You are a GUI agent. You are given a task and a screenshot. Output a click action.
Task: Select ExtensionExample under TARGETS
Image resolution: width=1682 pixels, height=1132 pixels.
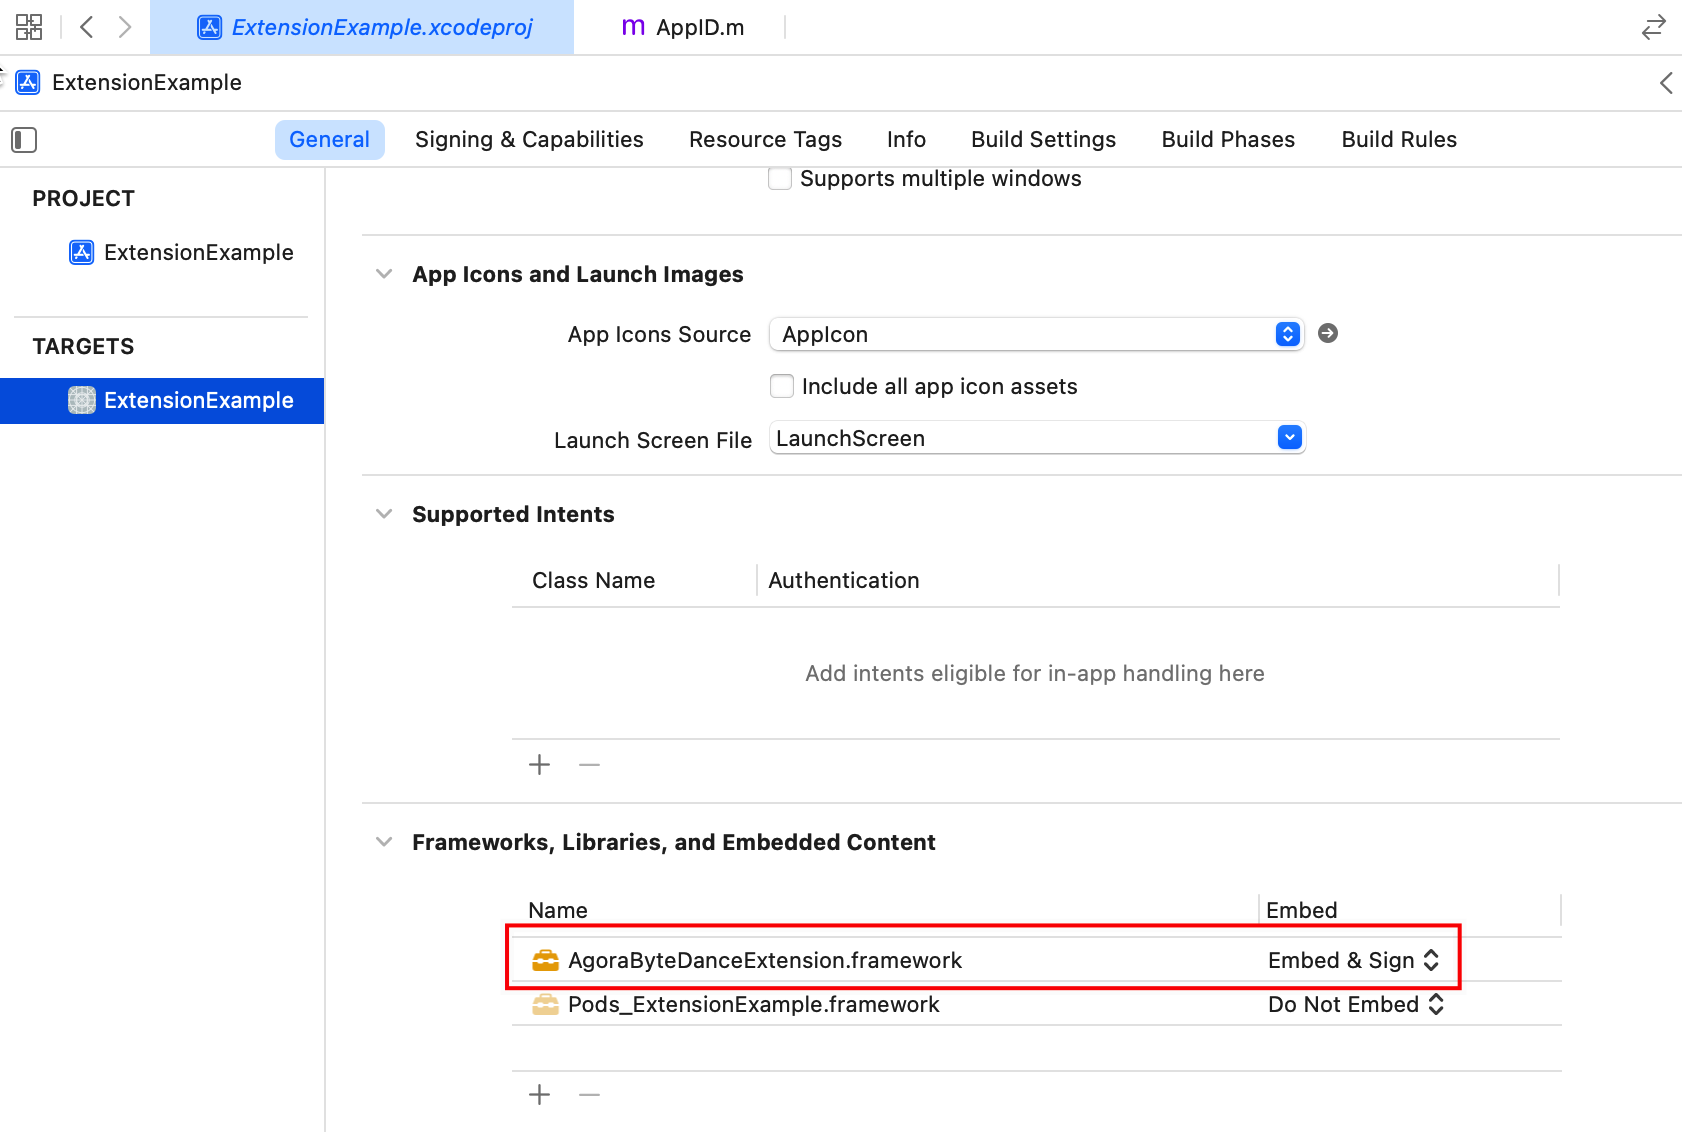(x=162, y=400)
